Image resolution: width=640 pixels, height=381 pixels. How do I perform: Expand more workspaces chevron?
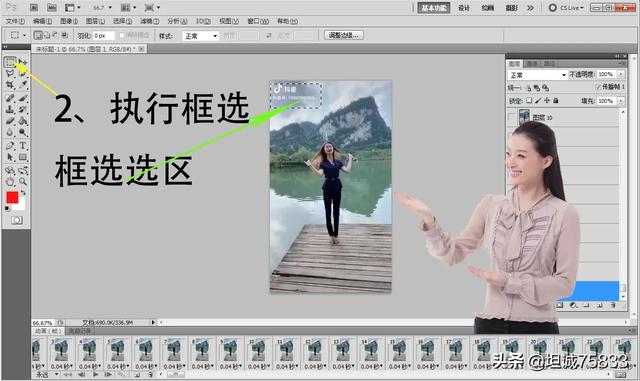530,8
